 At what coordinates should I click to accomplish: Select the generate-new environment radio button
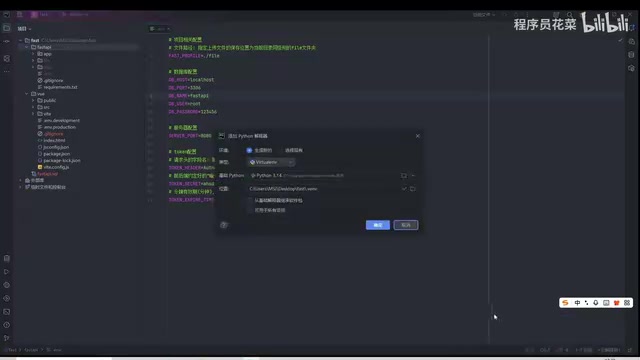point(249,150)
